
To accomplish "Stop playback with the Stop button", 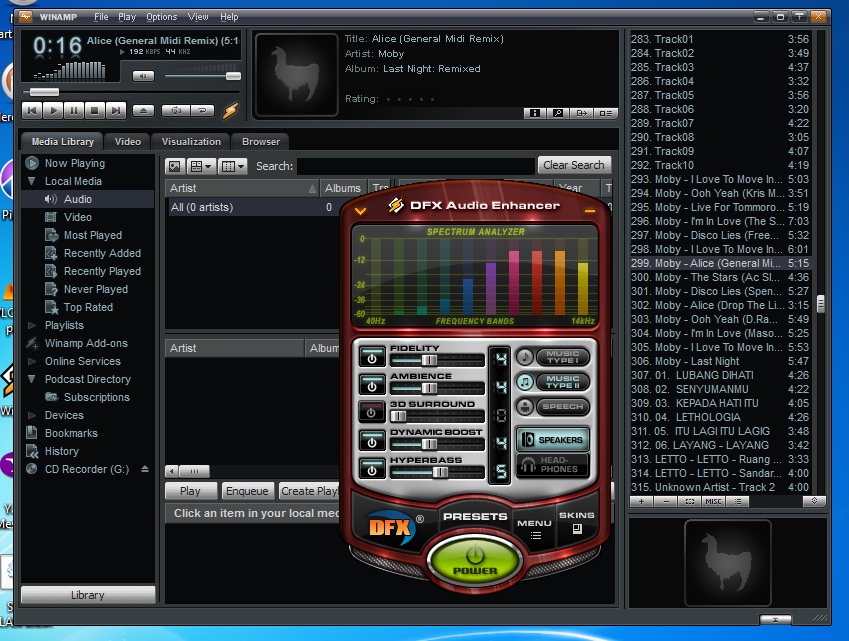I will (94, 110).
